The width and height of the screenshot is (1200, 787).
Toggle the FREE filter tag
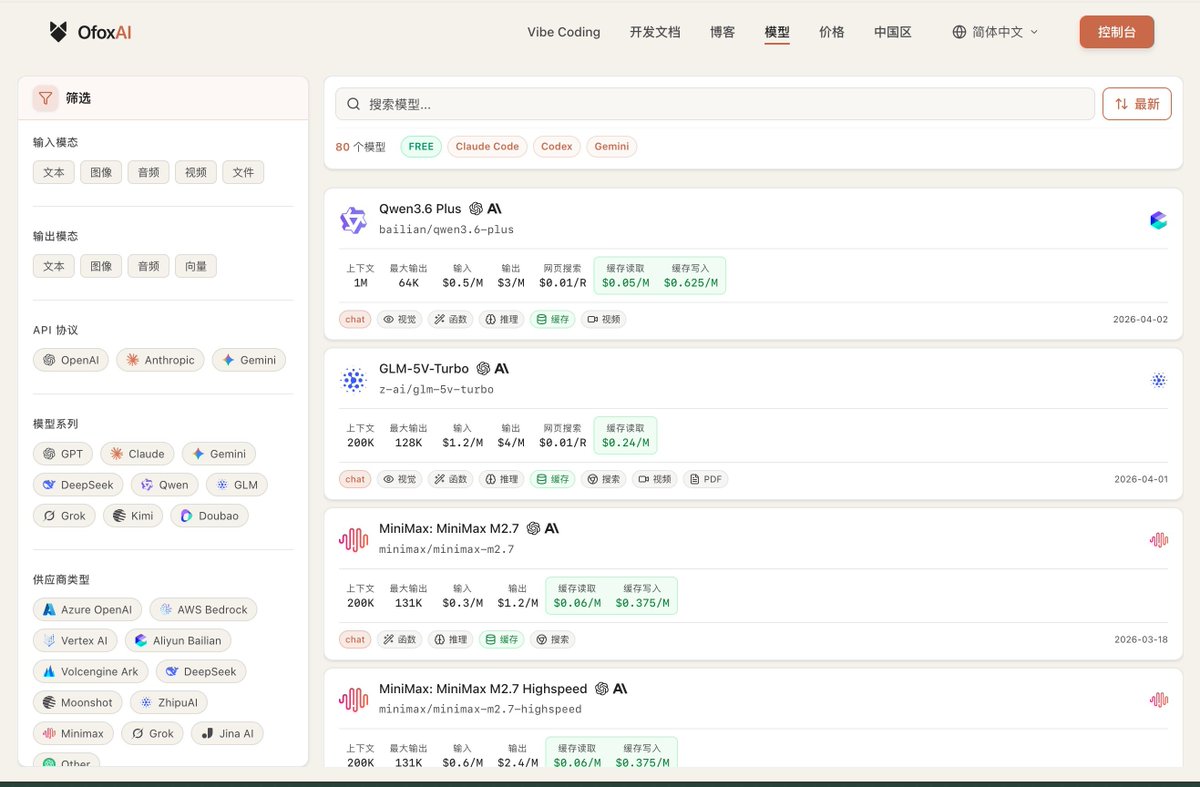coord(420,146)
